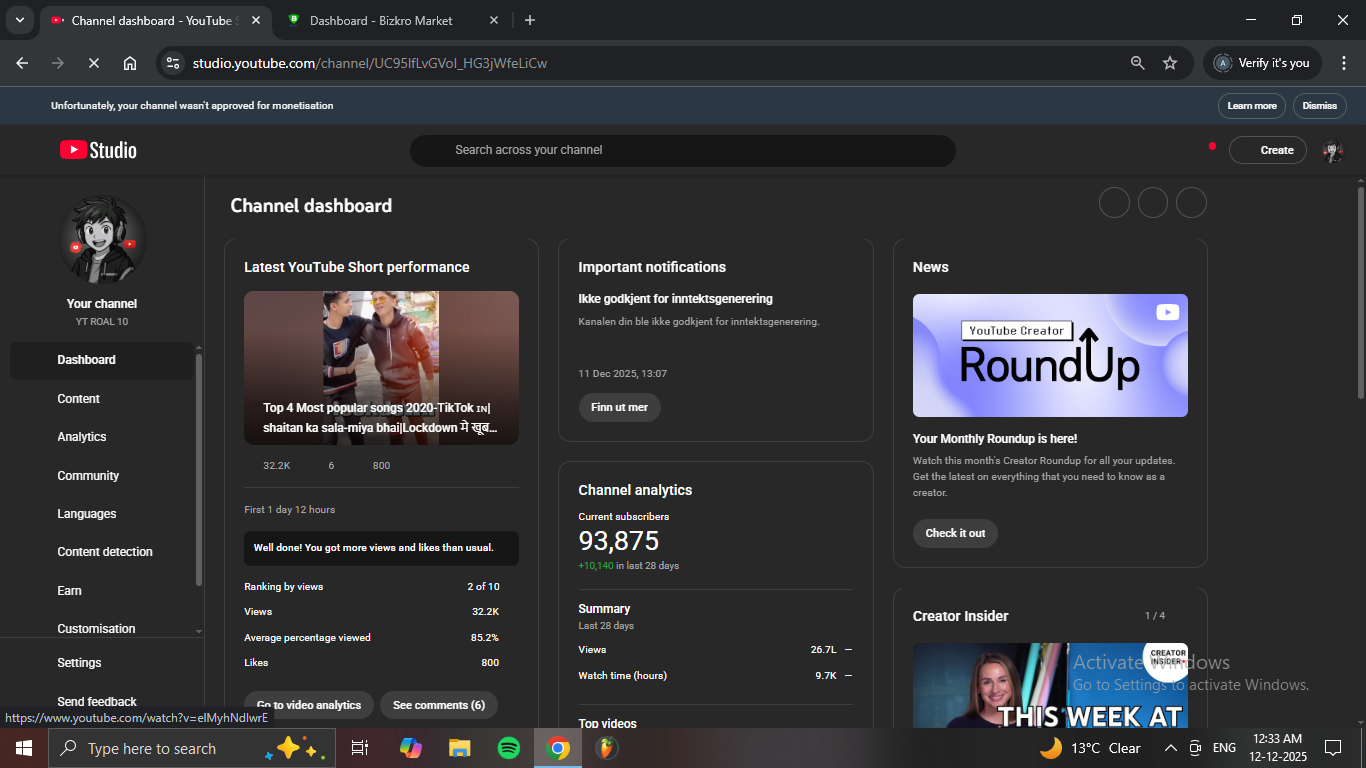The image size is (1366, 768).
Task: Open the tab search dropdown arrow
Action: click(x=19, y=20)
